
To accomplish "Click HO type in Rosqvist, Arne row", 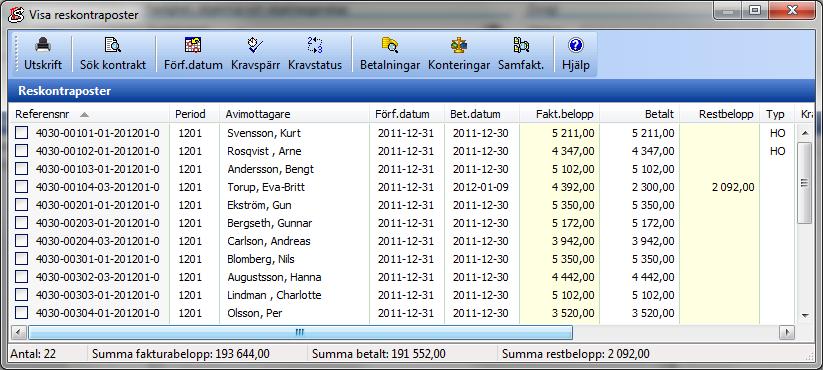I will coord(777,151).
